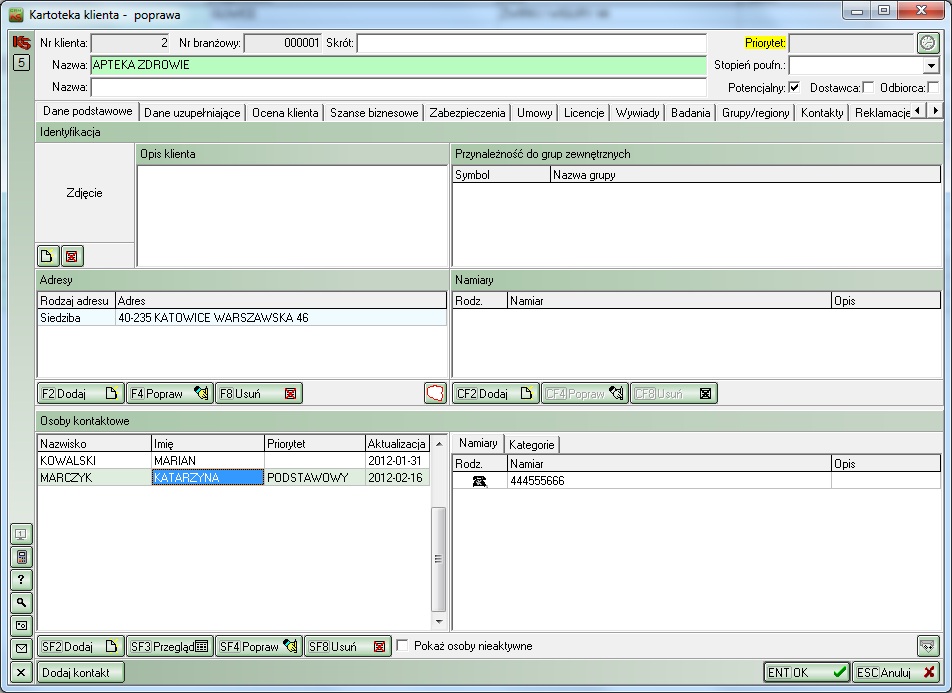The height and width of the screenshot is (693, 952).
Task: Click the calculator icon in left sidebar
Action: tap(21, 557)
